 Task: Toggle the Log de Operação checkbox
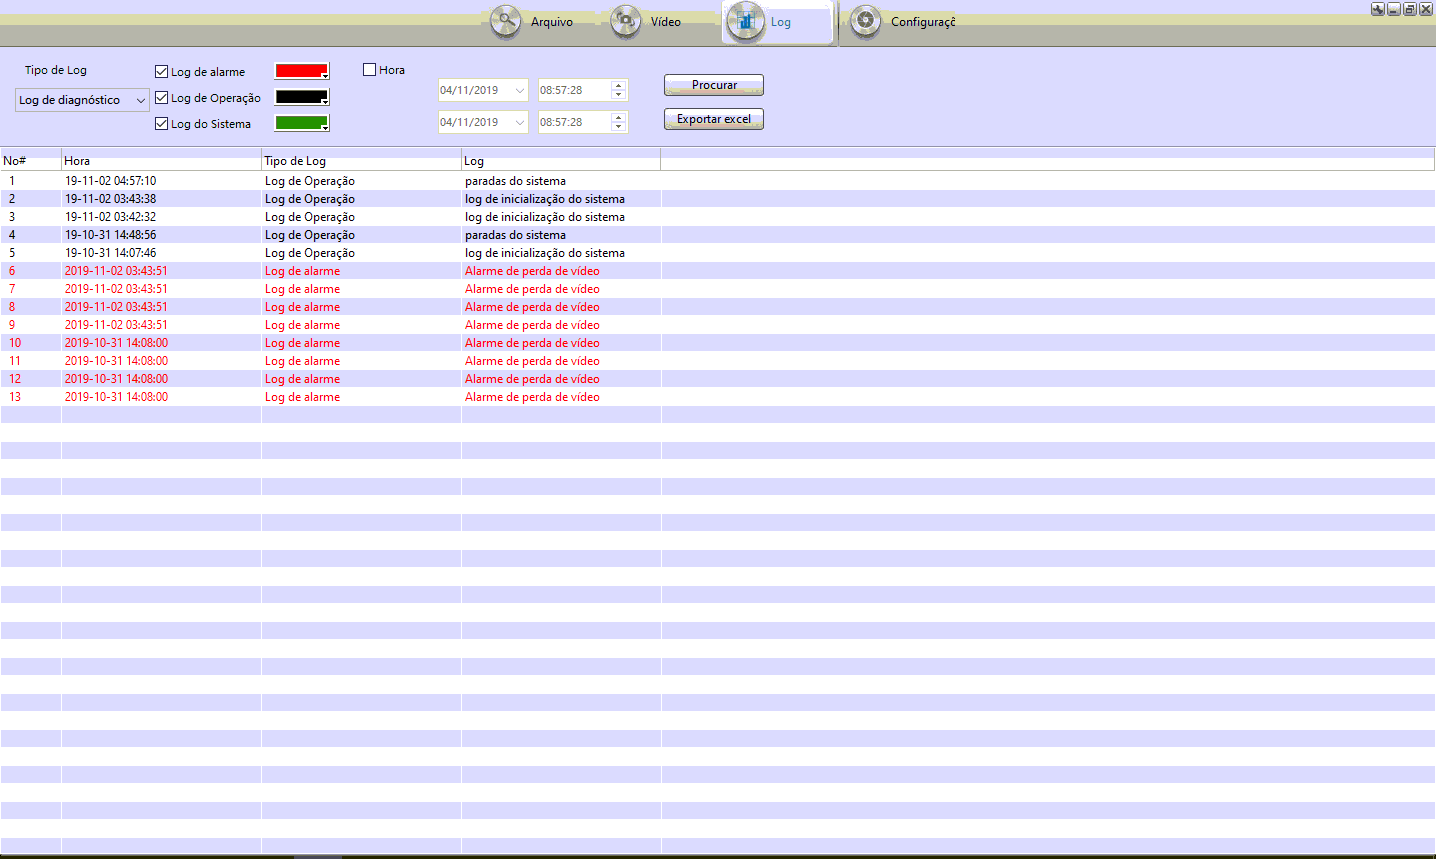(162, 98)
